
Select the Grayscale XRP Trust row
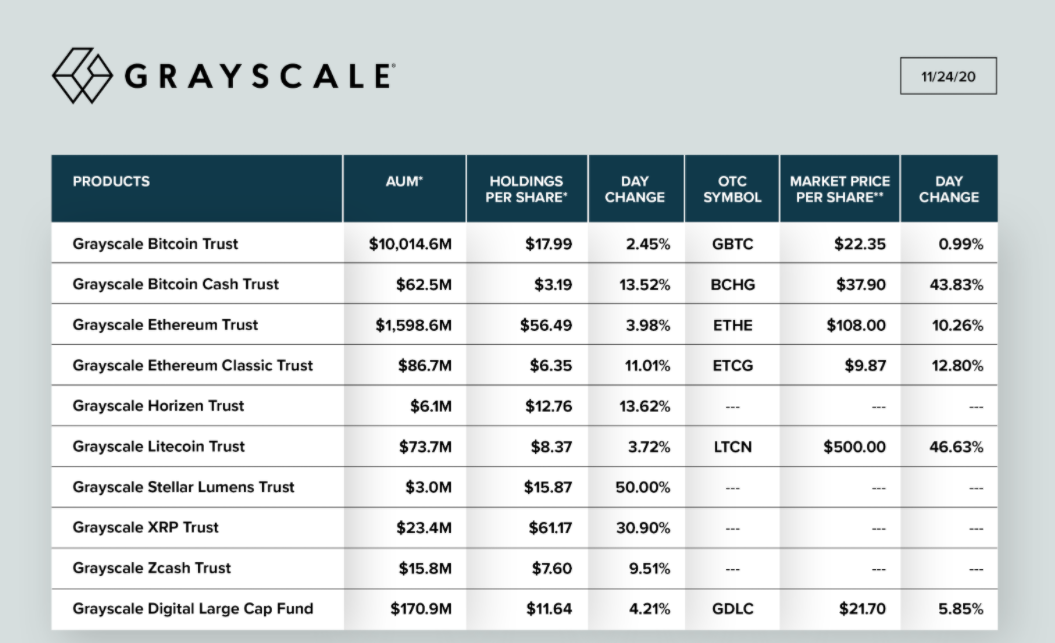[146, 527]
